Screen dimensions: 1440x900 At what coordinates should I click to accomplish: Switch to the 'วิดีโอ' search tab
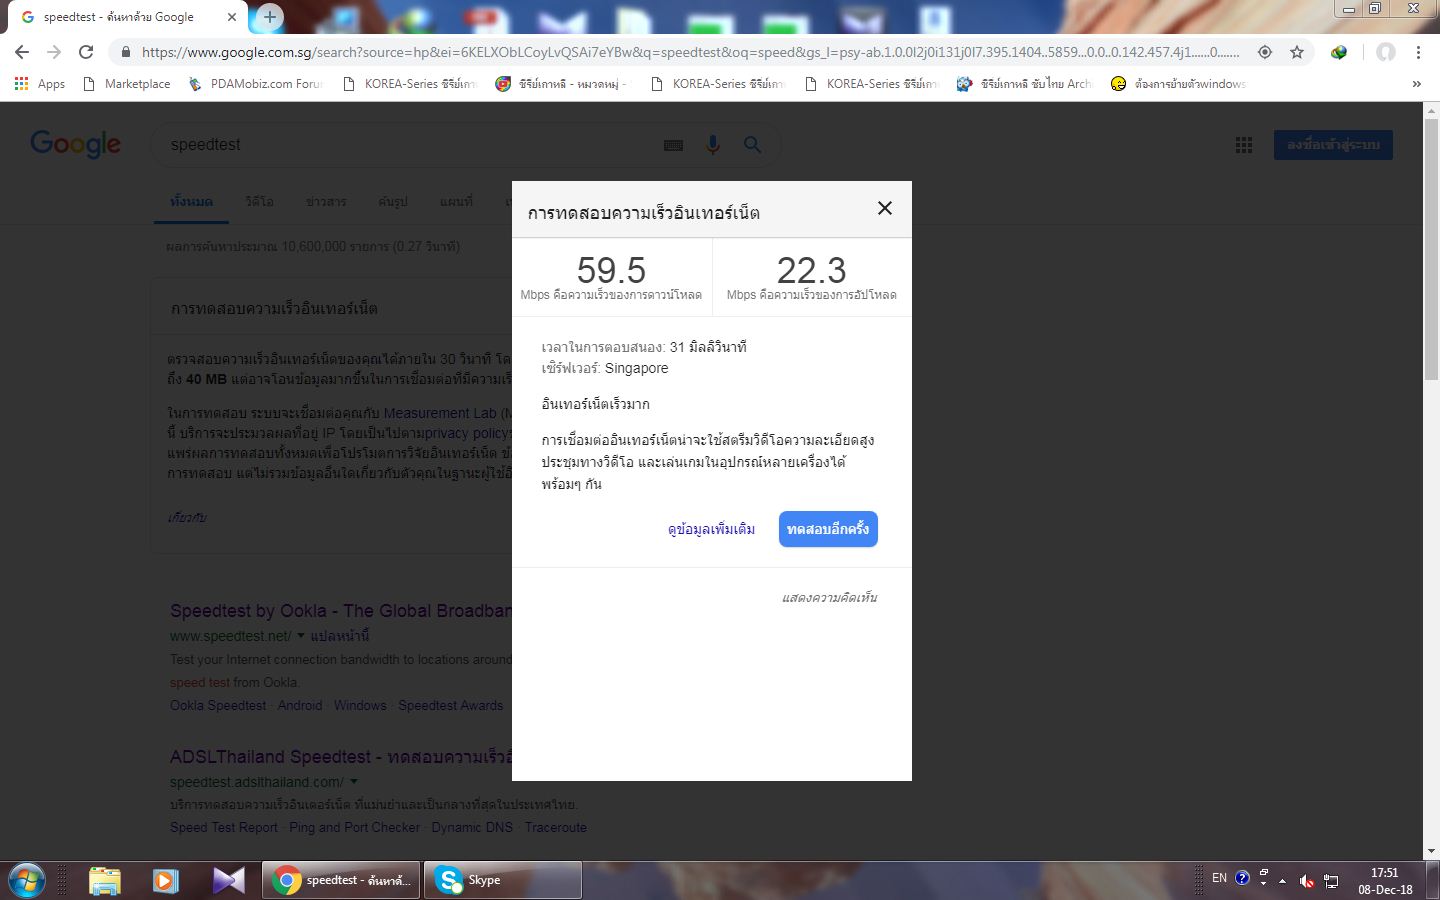pyautogui.click(x=259, y=201)
